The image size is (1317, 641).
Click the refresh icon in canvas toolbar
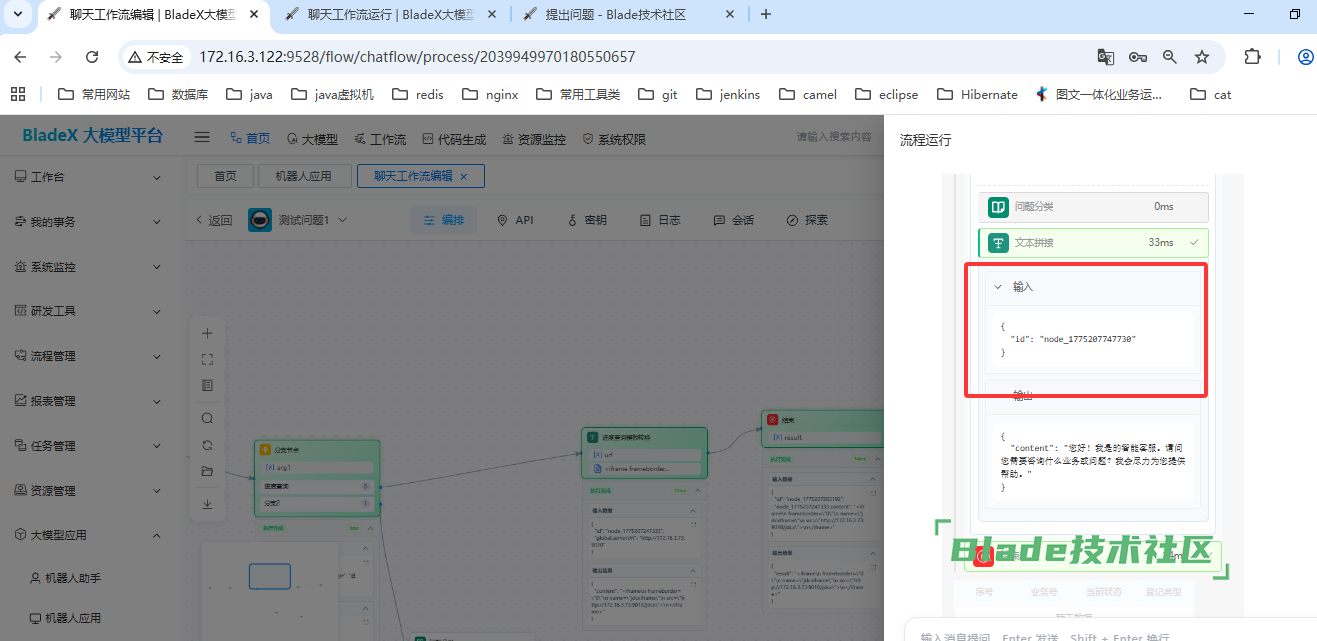(x=207, y=445)
